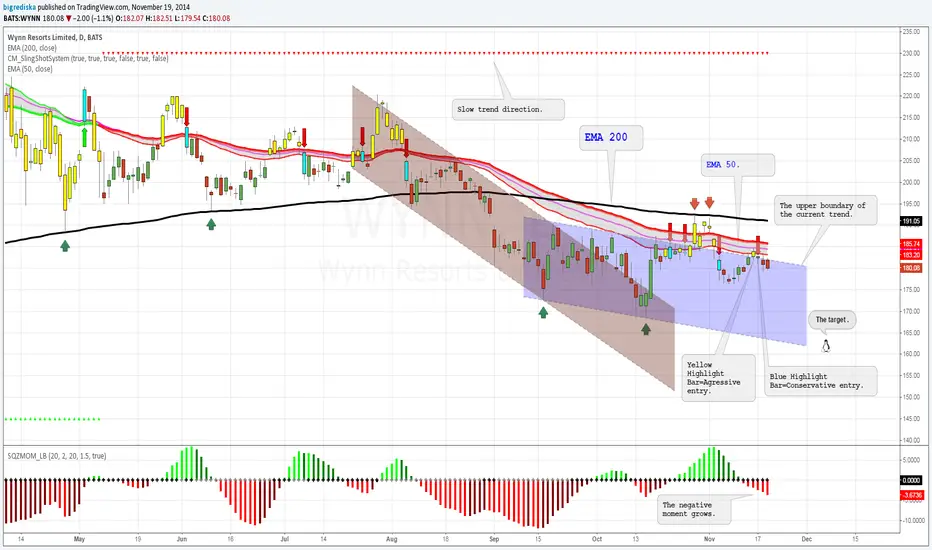Click the red down arrow at early June peak
932x550 pixels.
187,117
